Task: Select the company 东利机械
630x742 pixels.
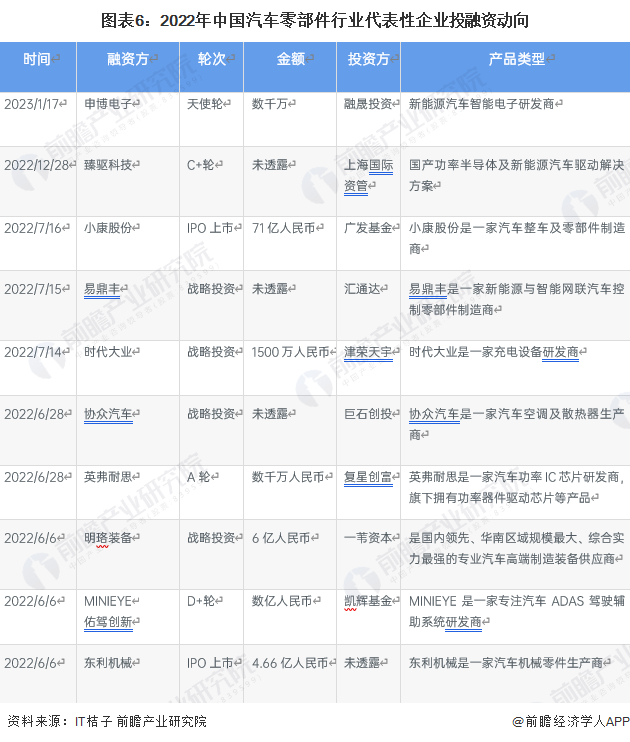Action: tap(108, 663)
